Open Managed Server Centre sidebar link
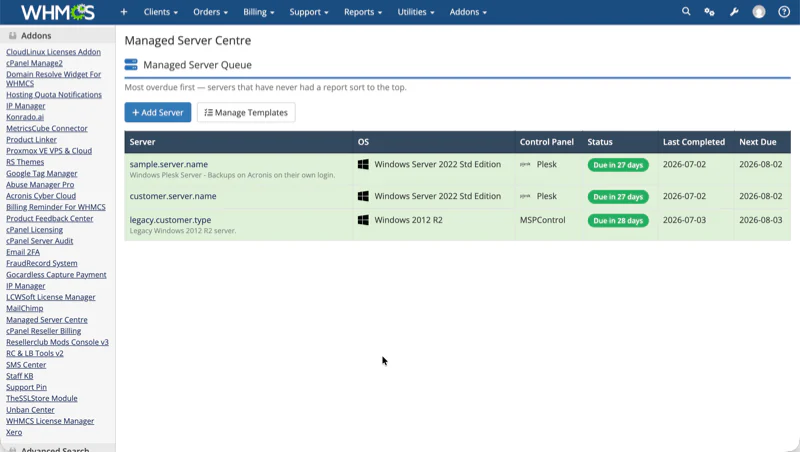This screenshot has width=800, height=452. pyautogui.click(x=46, y=319)
